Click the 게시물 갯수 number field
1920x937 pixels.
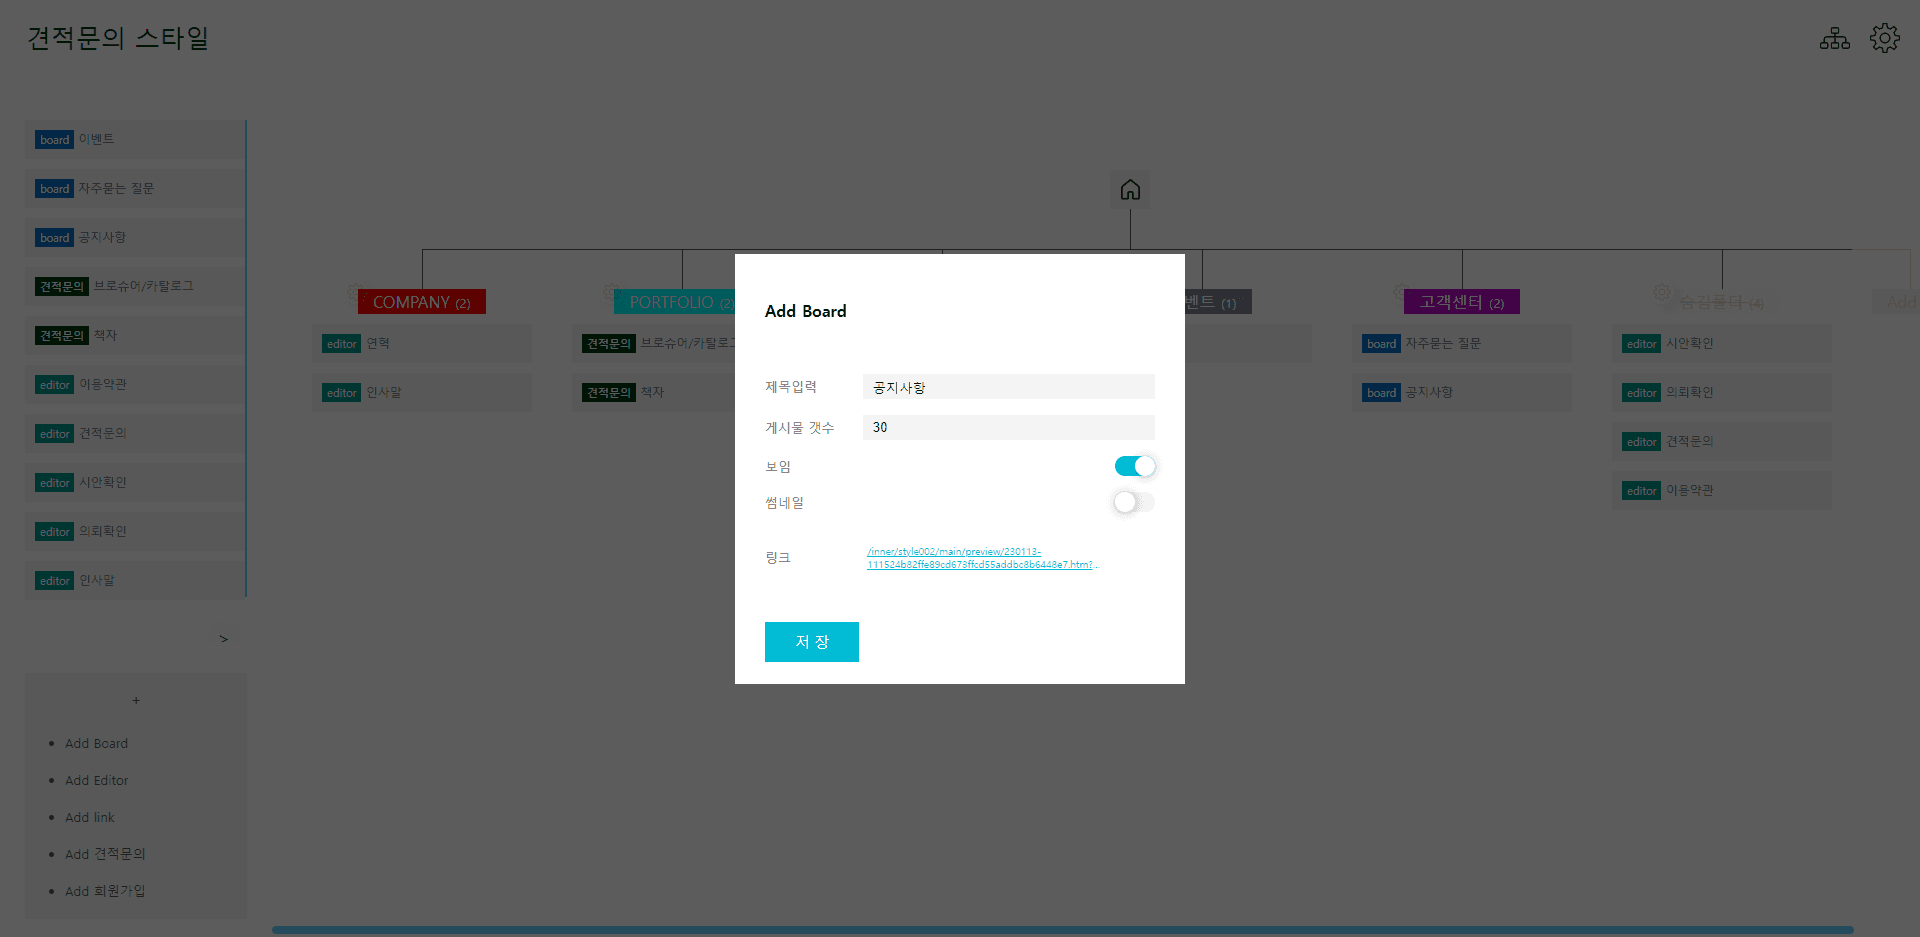point(1008,427)
